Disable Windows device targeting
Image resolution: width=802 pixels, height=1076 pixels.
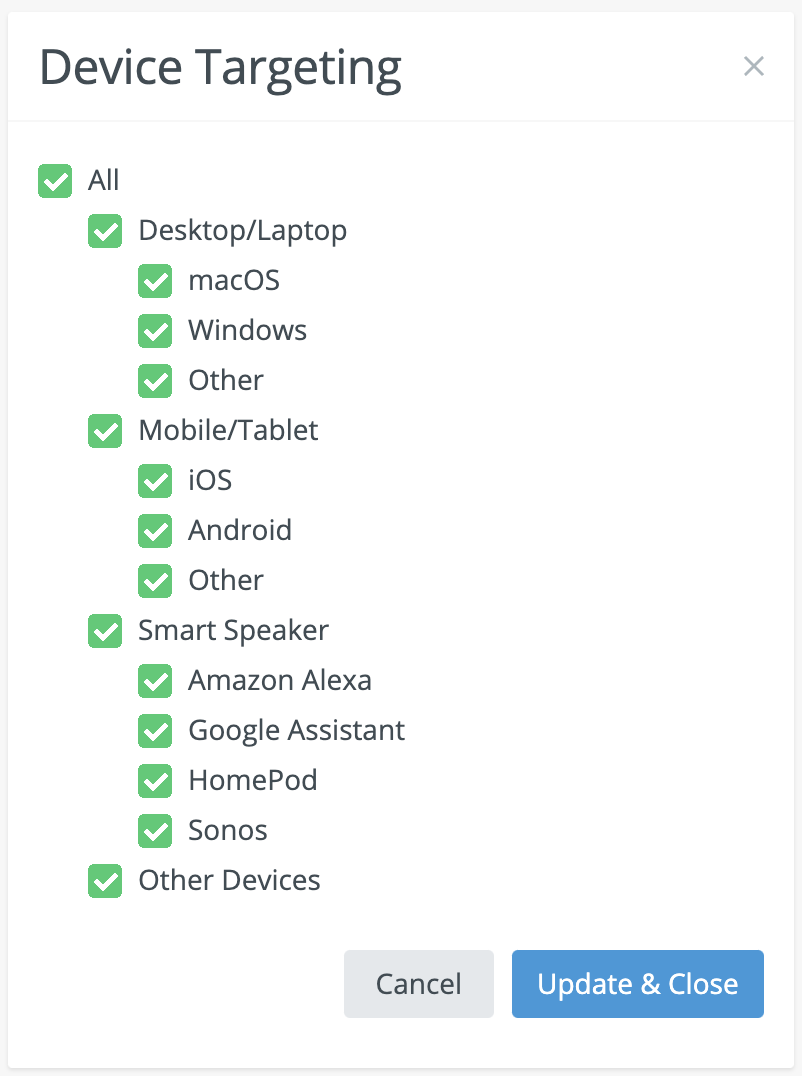point(155,331)
